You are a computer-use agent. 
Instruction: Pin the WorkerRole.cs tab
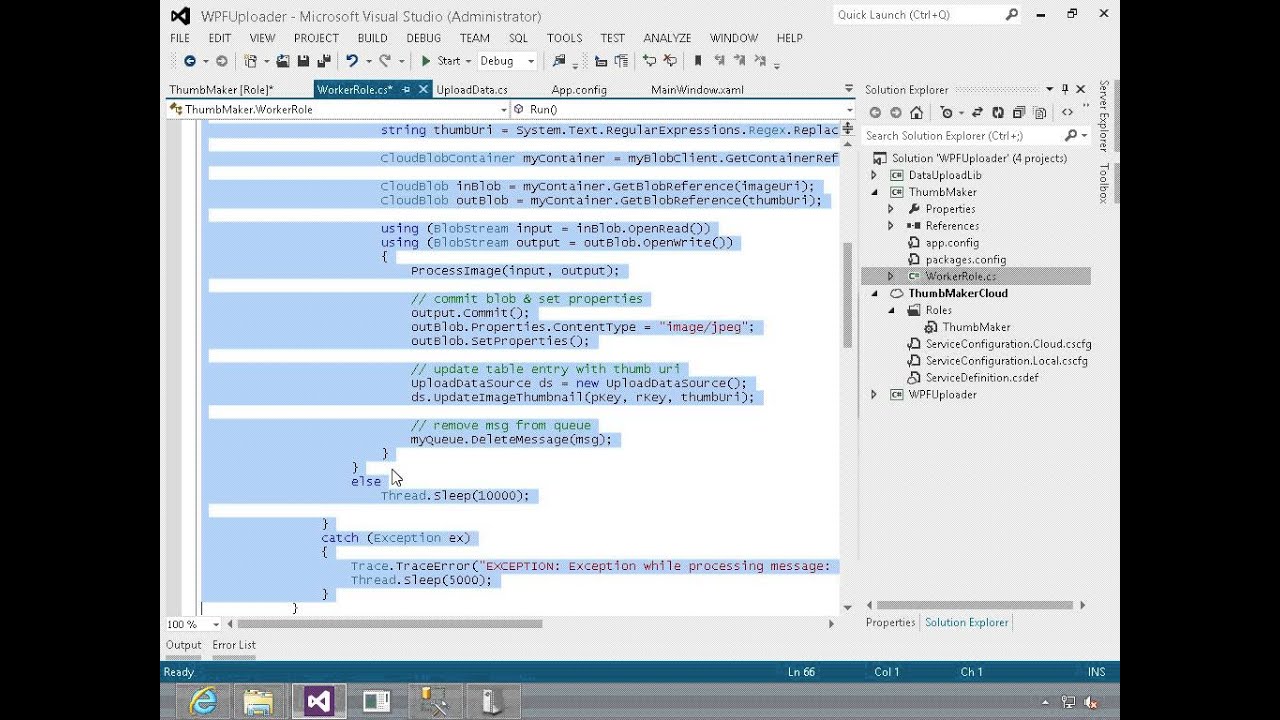(x=406, y=90)
